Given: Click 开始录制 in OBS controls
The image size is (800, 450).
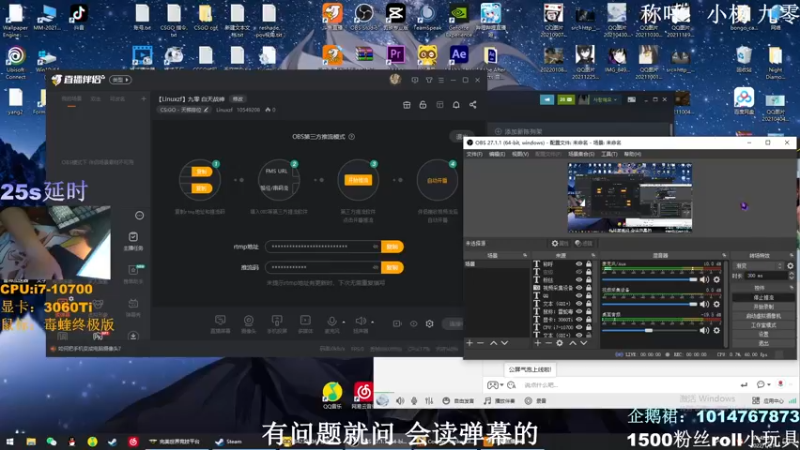Looking at the screenshot, I should [x=763, y=307].
